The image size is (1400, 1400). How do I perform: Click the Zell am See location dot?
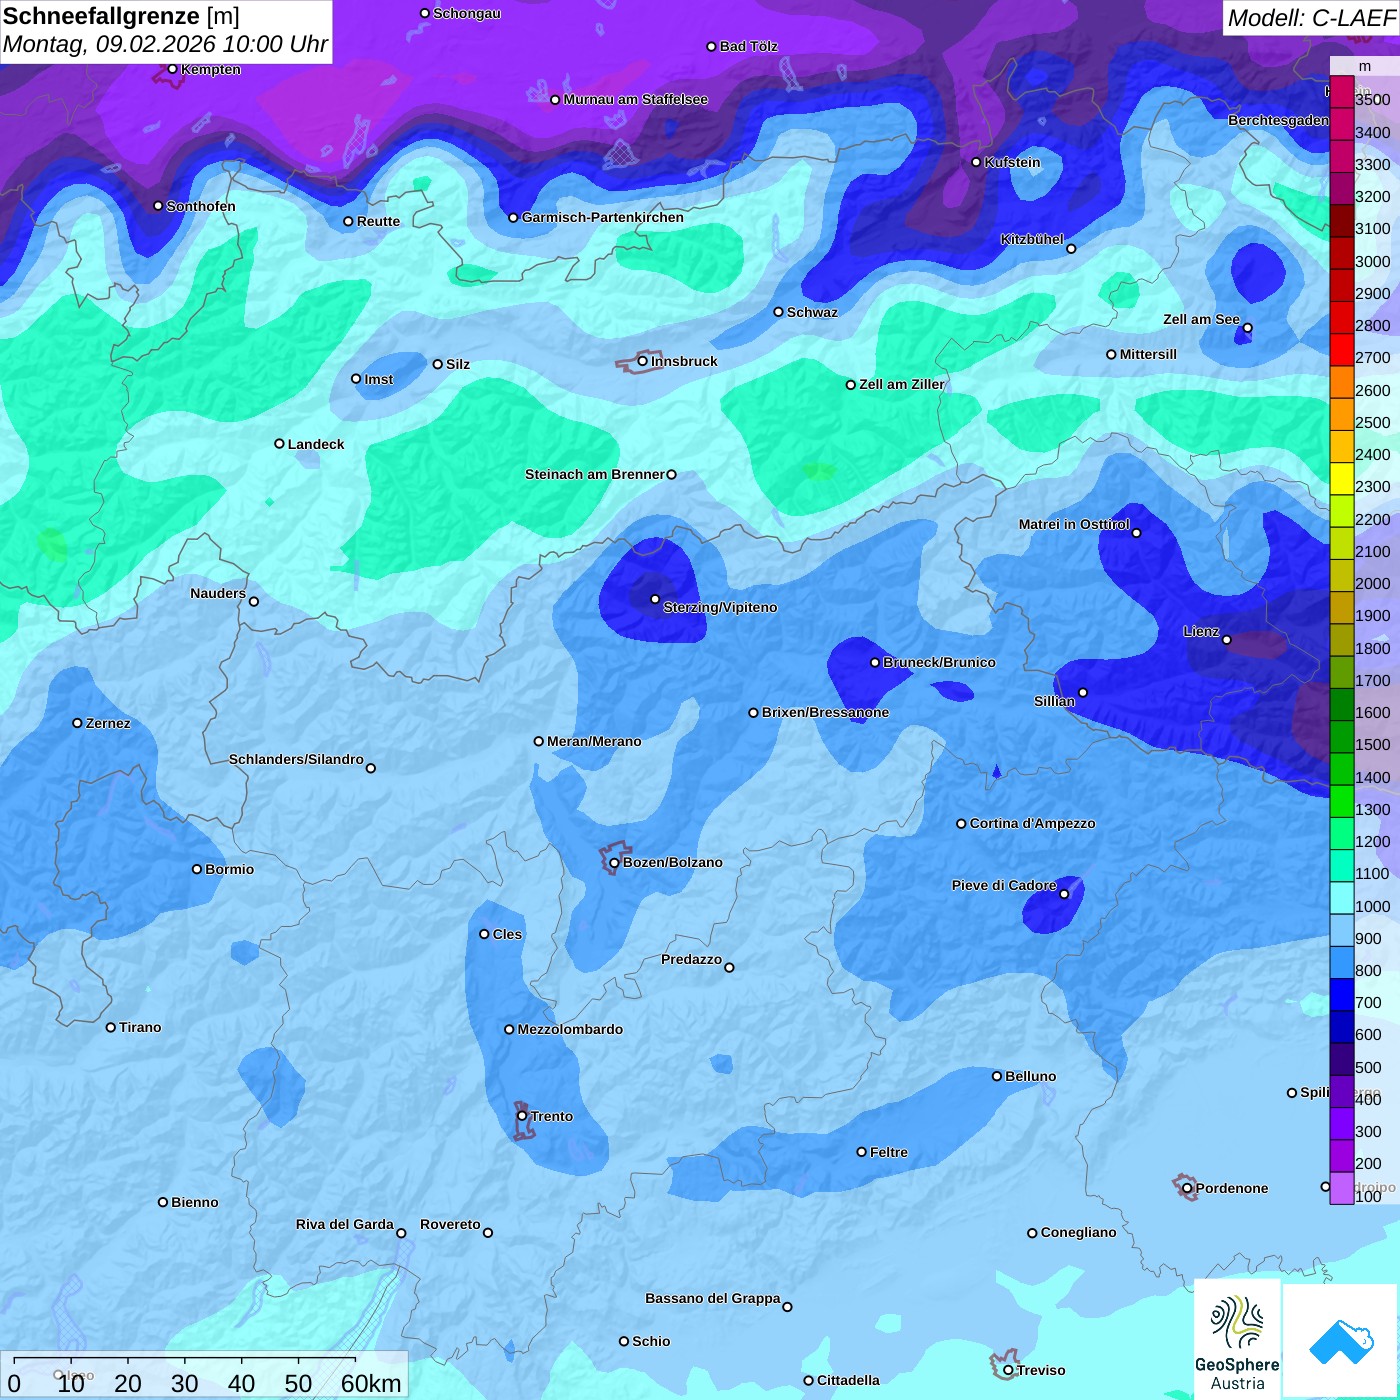click(x=1247, y=328)
